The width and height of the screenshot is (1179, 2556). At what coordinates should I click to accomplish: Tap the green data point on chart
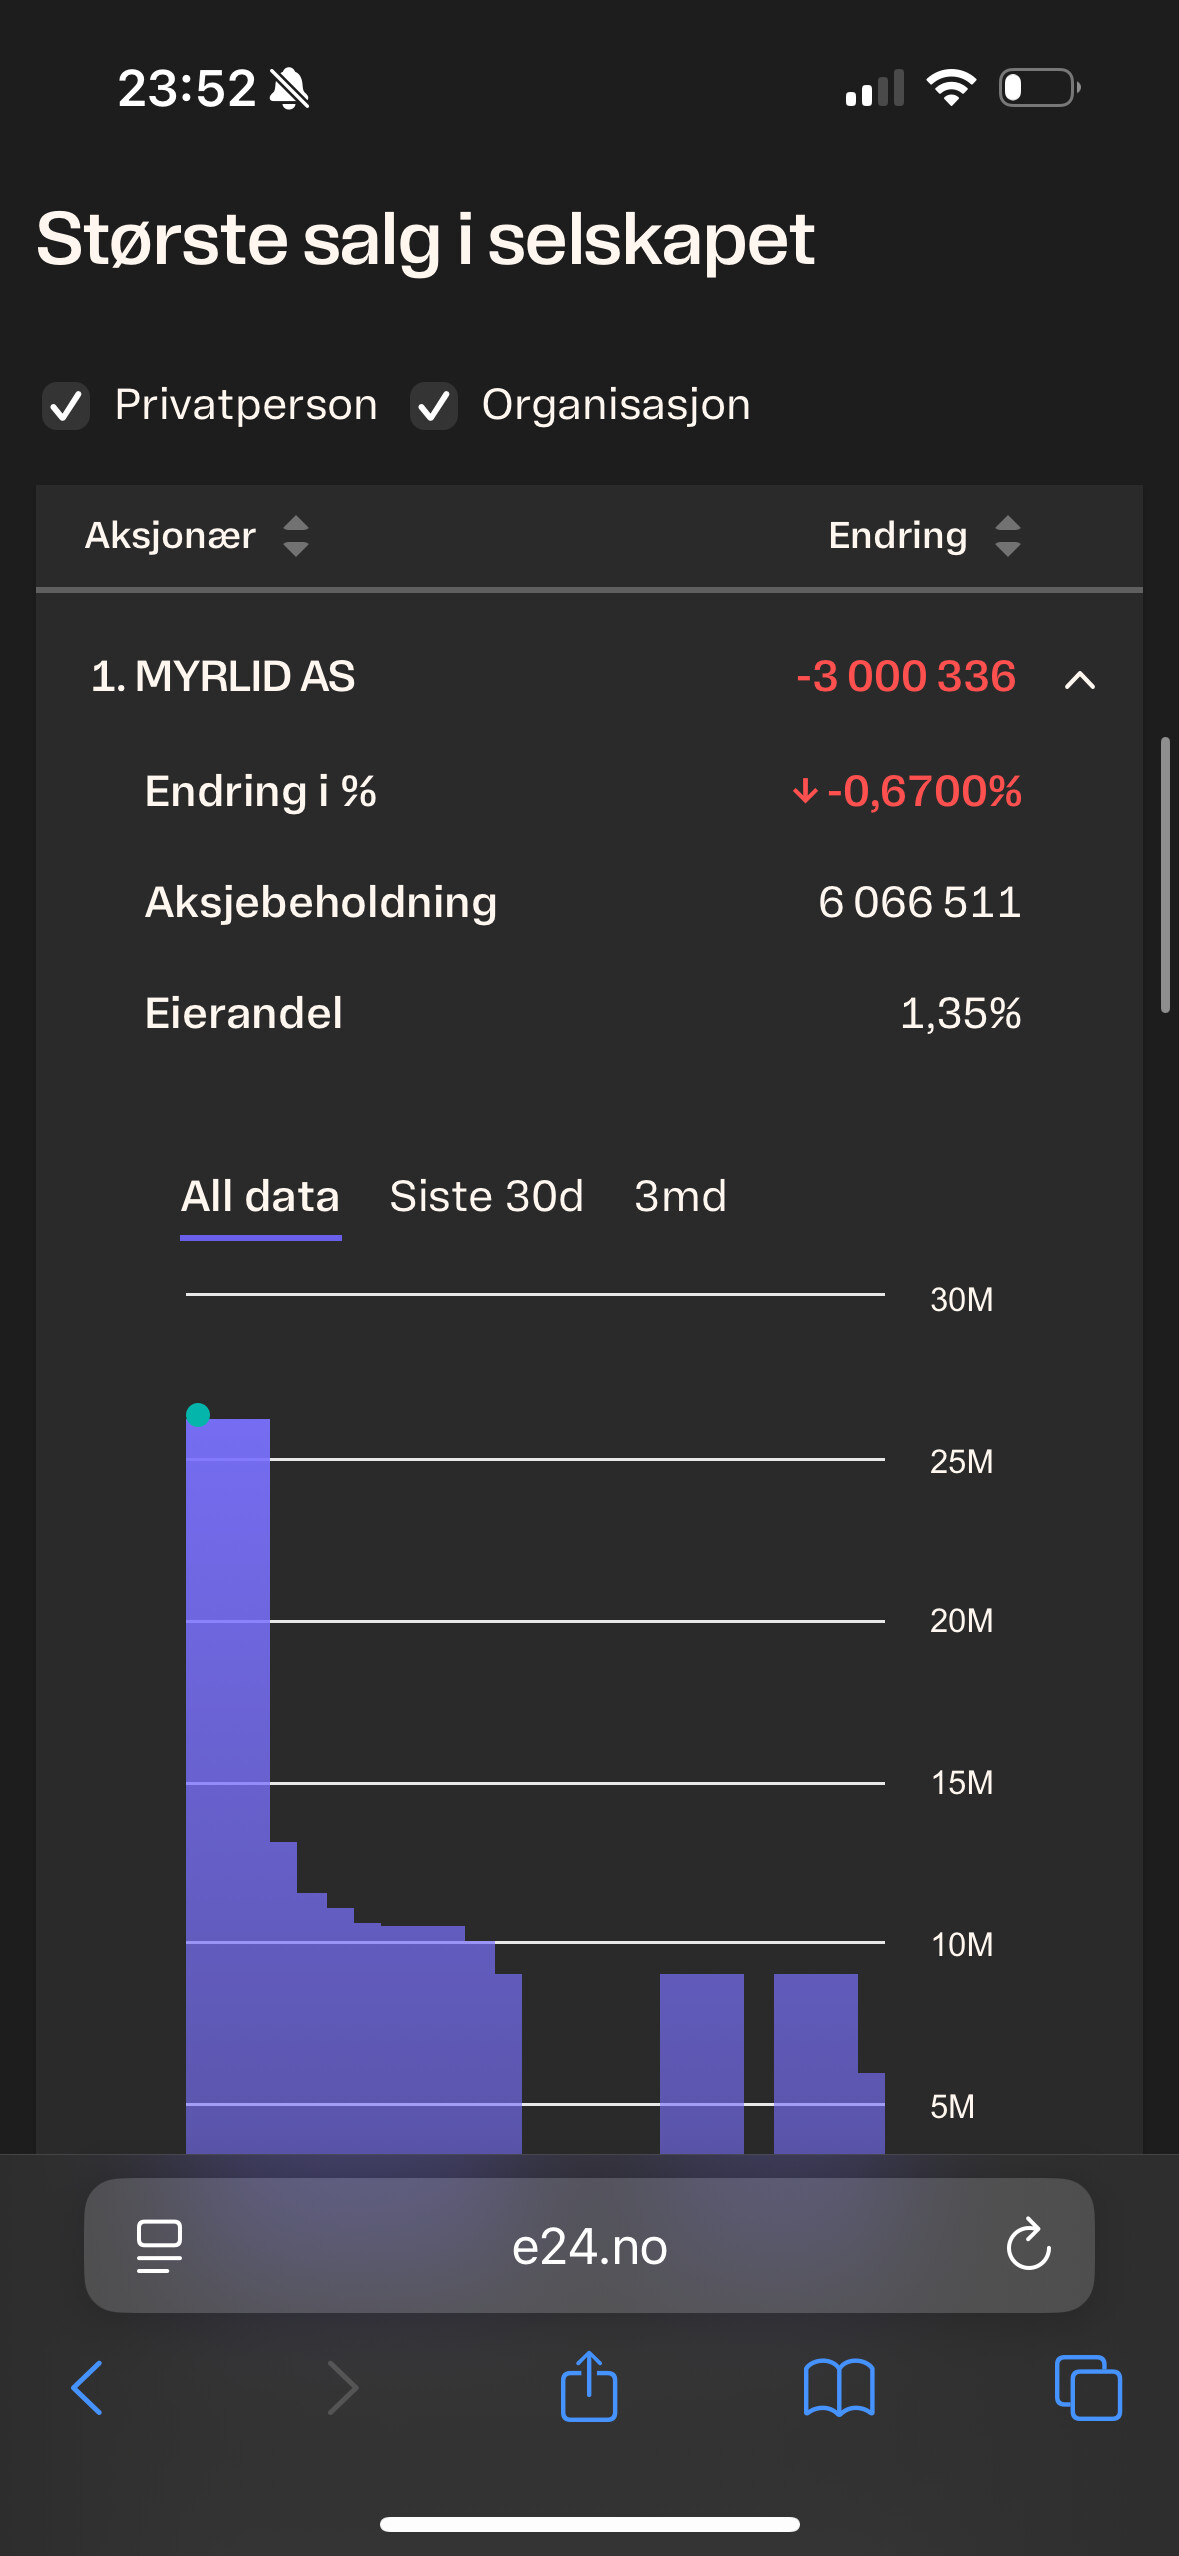tap(198, 1414)
